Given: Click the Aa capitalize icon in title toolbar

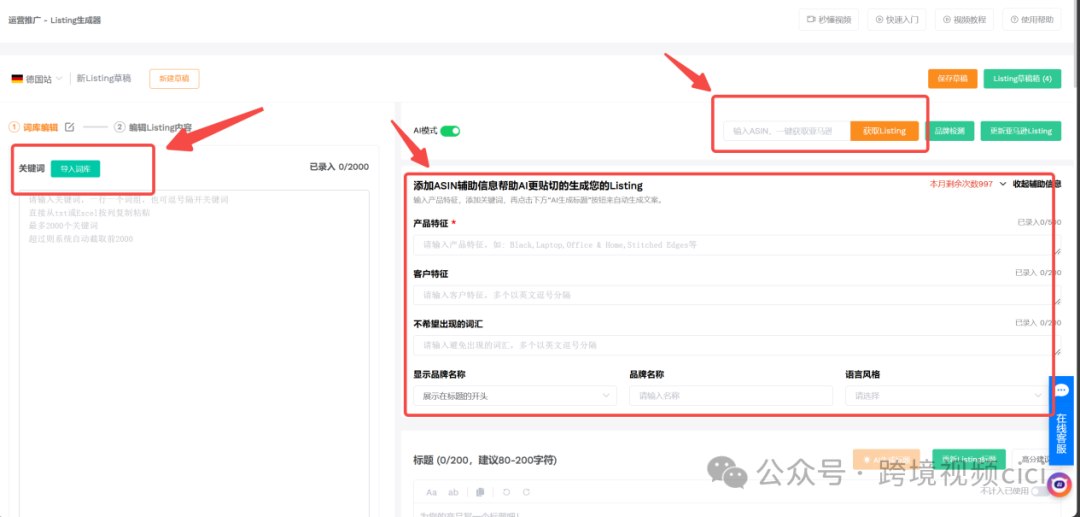Looking at the screenshot, I should click(431, 492).
